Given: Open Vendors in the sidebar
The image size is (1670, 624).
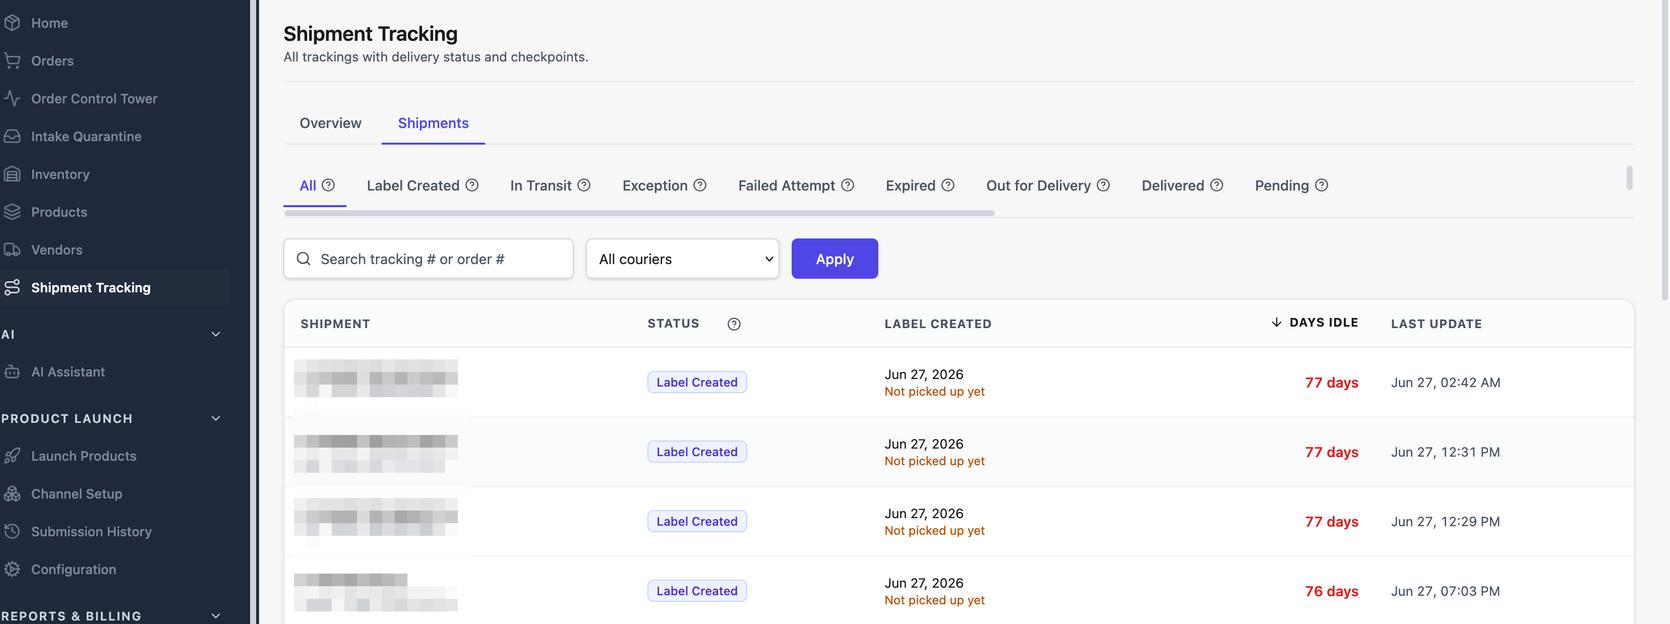Looking at the screenshot, I should 57,250.
